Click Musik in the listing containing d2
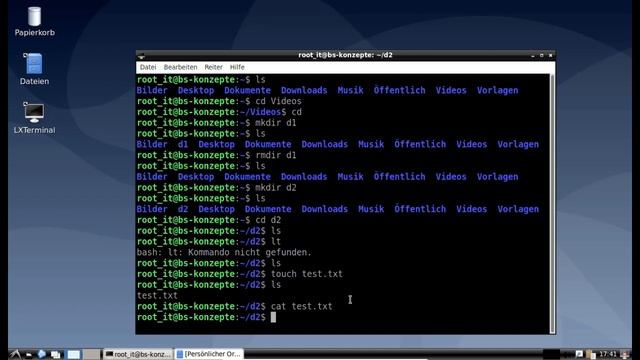 [x=371, y=209]
